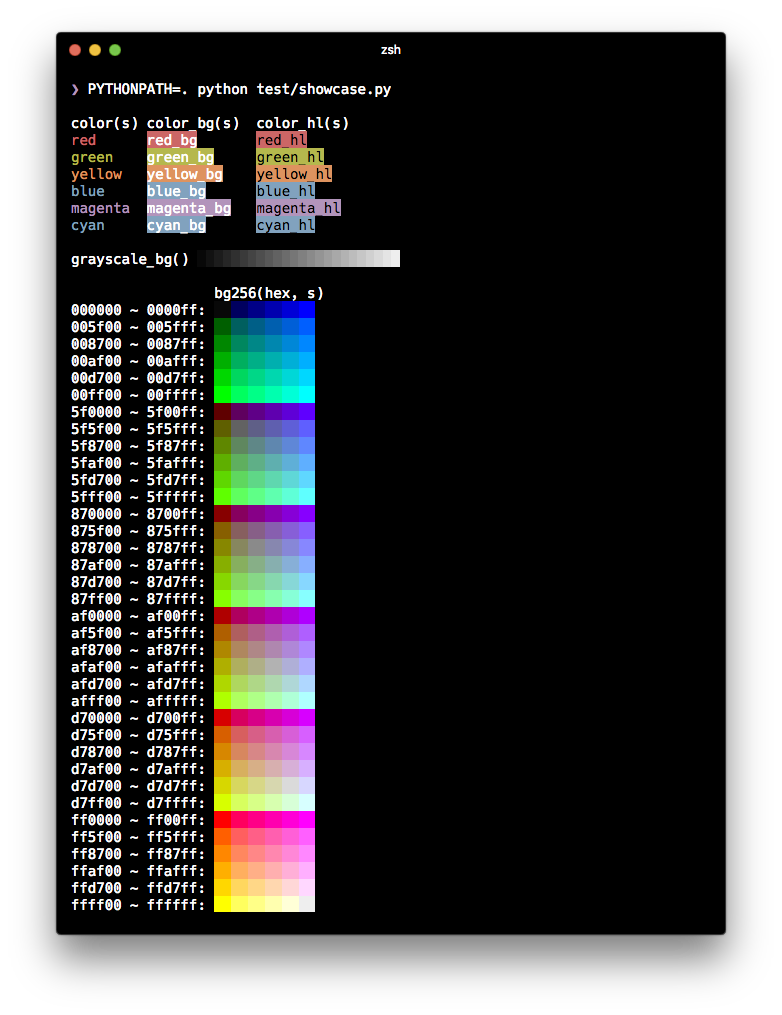Click the plain "blue" colored word
Screen dimensions: 782x1015
pos(88,191)
